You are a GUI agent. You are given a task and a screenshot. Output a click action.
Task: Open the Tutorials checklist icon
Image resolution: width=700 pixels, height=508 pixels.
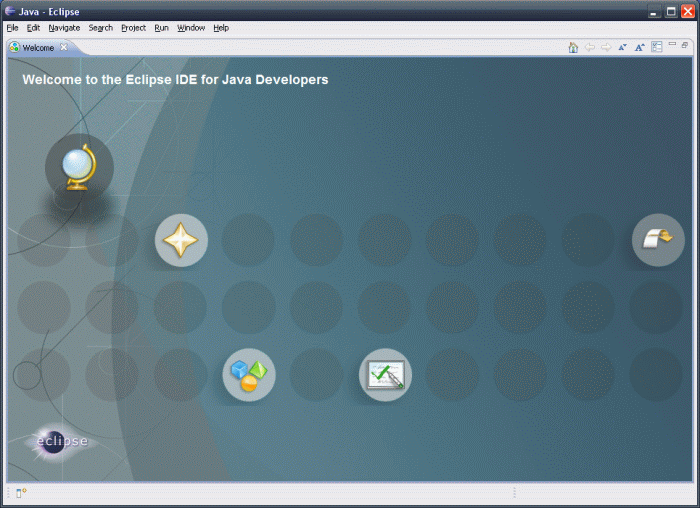385,375
